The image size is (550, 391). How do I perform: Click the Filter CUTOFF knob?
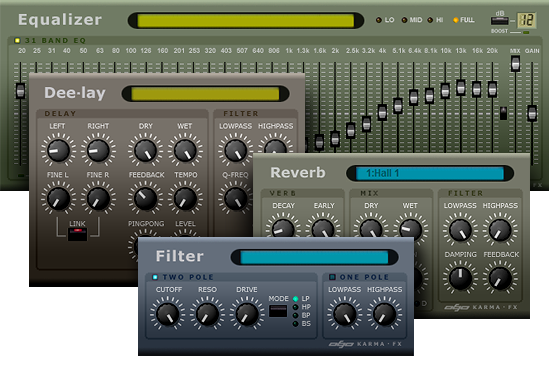click(167, 313)
